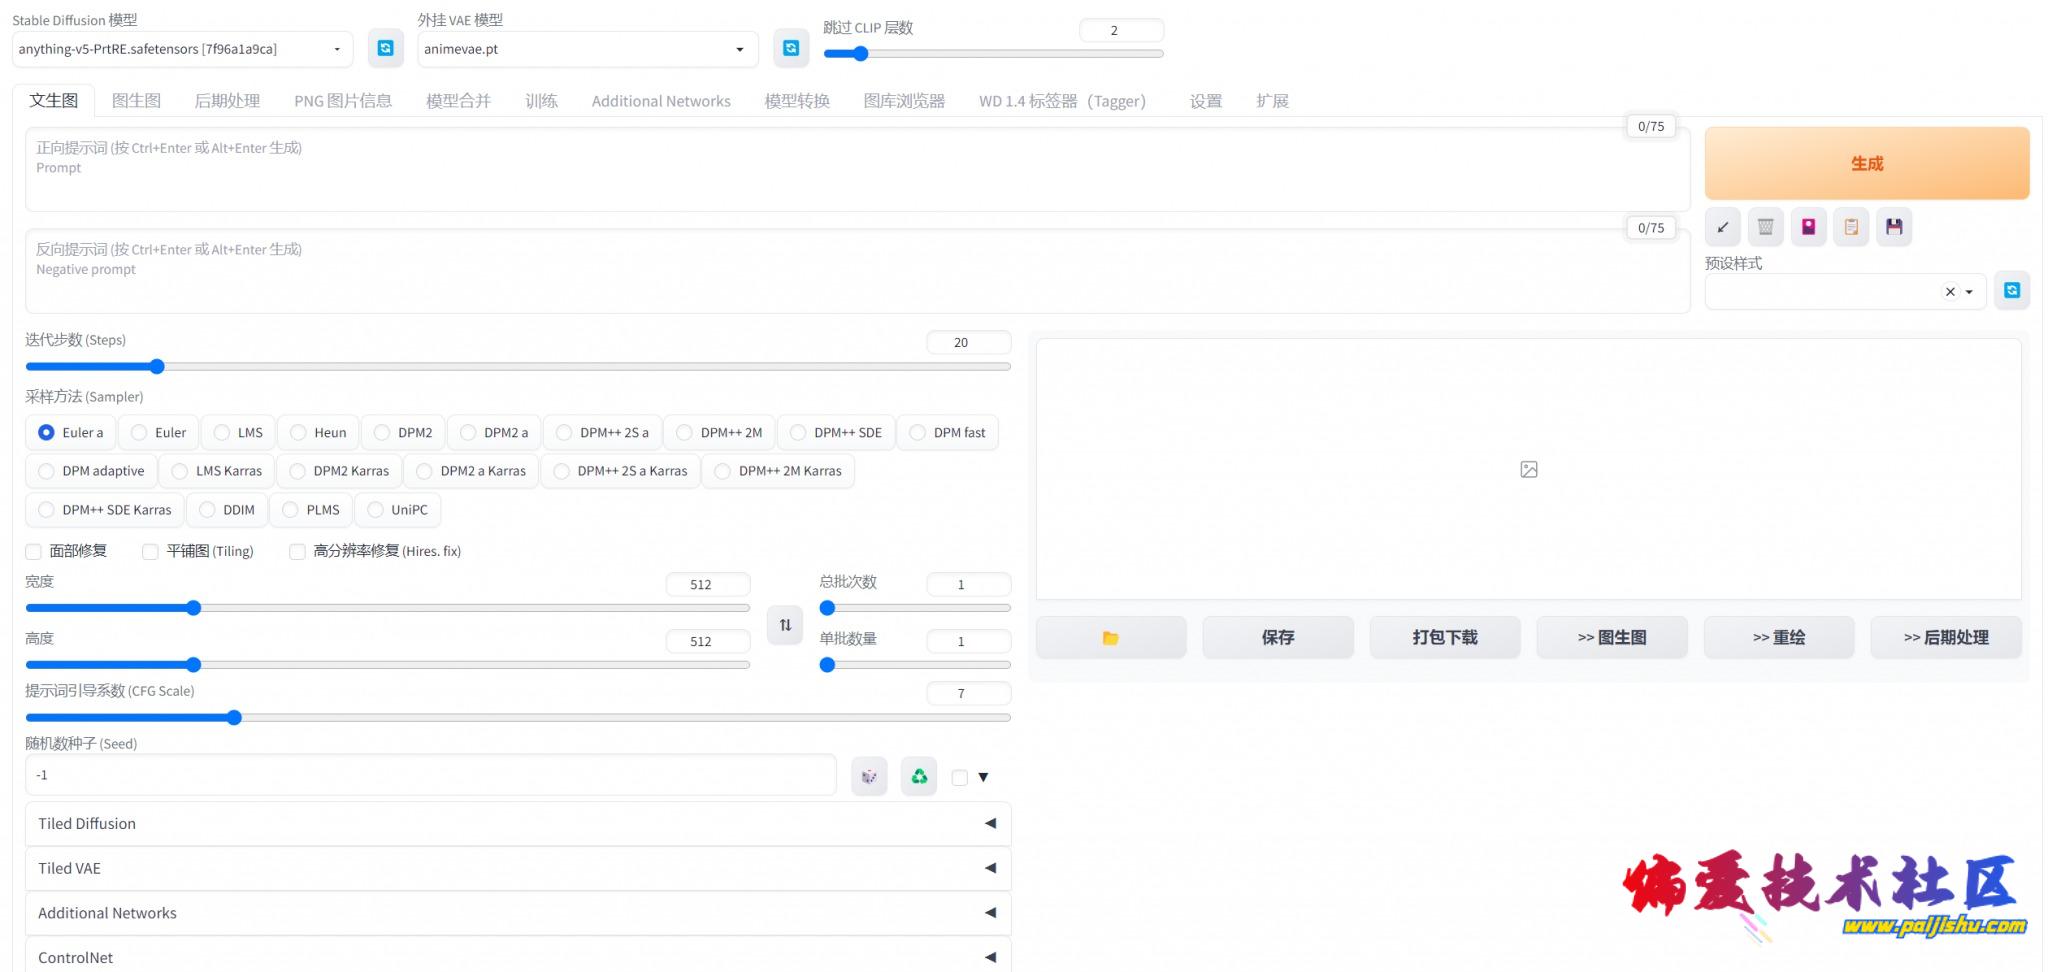Open the 图库浏览器 tab

[x=904, y=101]
